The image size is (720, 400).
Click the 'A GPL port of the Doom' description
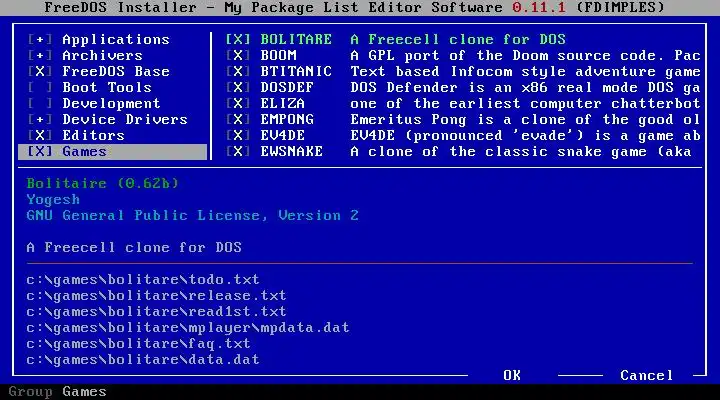525,56
